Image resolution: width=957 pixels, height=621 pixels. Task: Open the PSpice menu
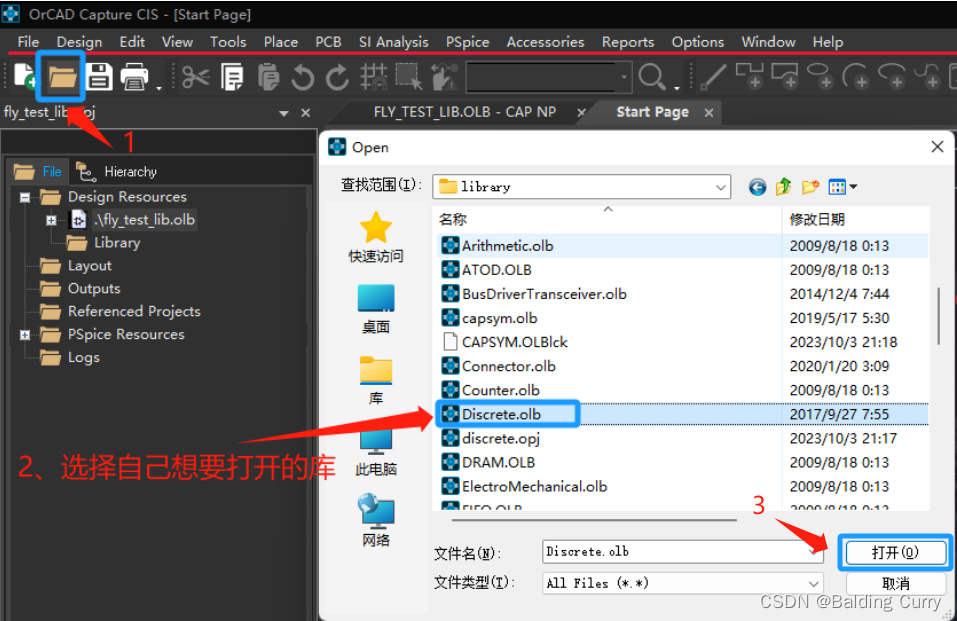coord(468,42)
